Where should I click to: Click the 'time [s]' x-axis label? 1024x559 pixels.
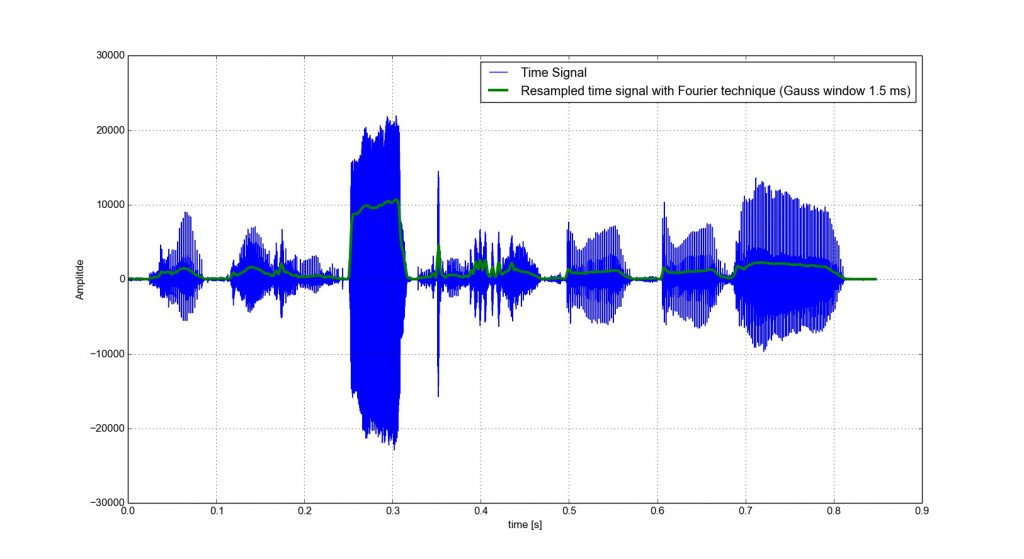click(x=524, y=525)
